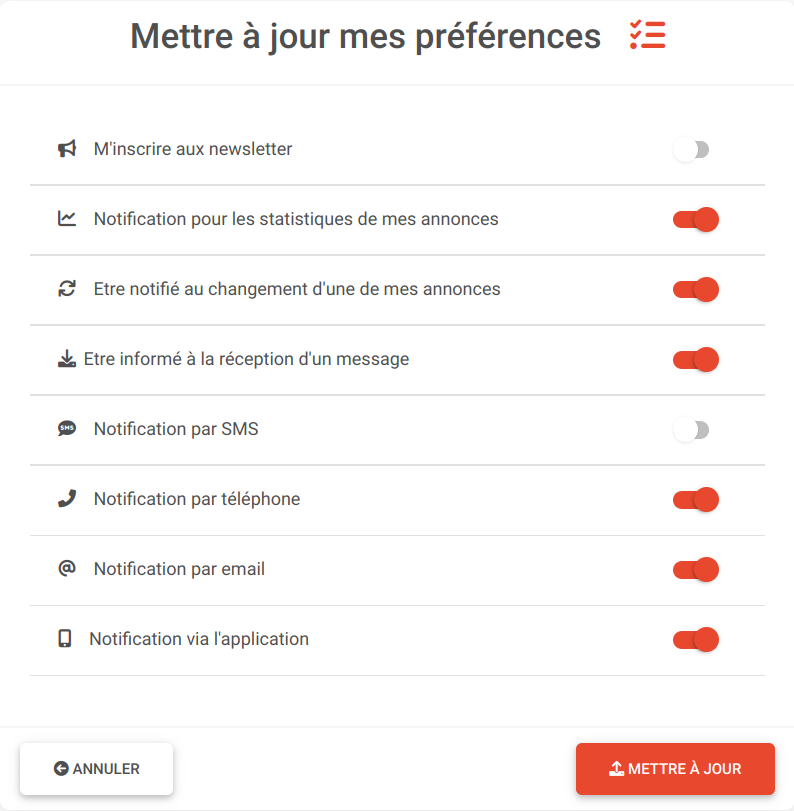
Task: Enable the newsletter subscription toggle
Action: (x=691, y=150)
